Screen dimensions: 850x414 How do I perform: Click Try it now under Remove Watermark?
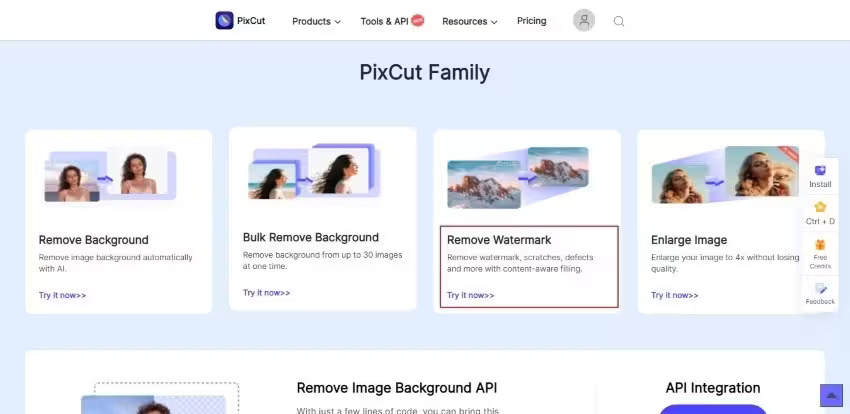pos(471,295)
